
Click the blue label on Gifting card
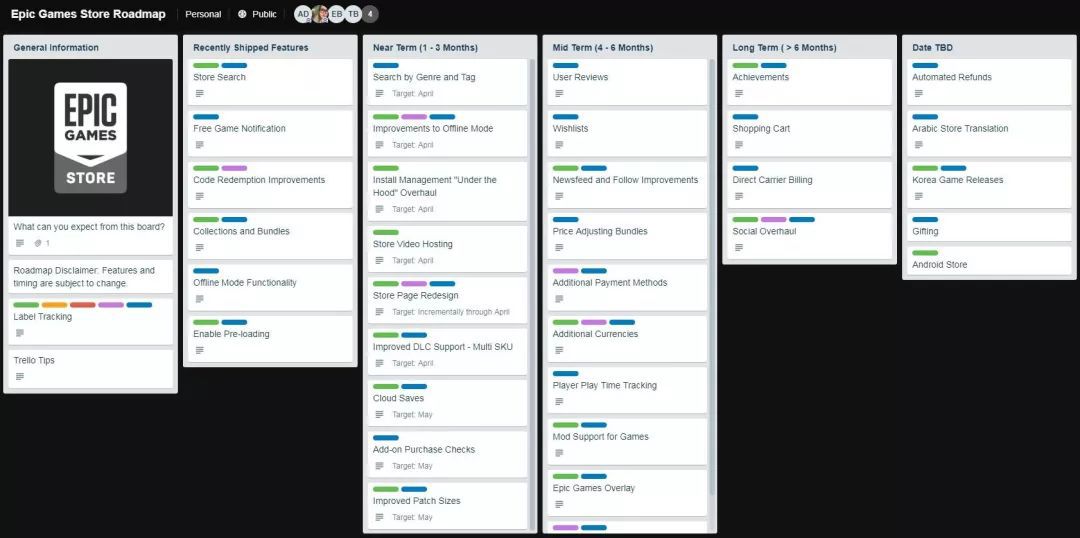point(925,220)
